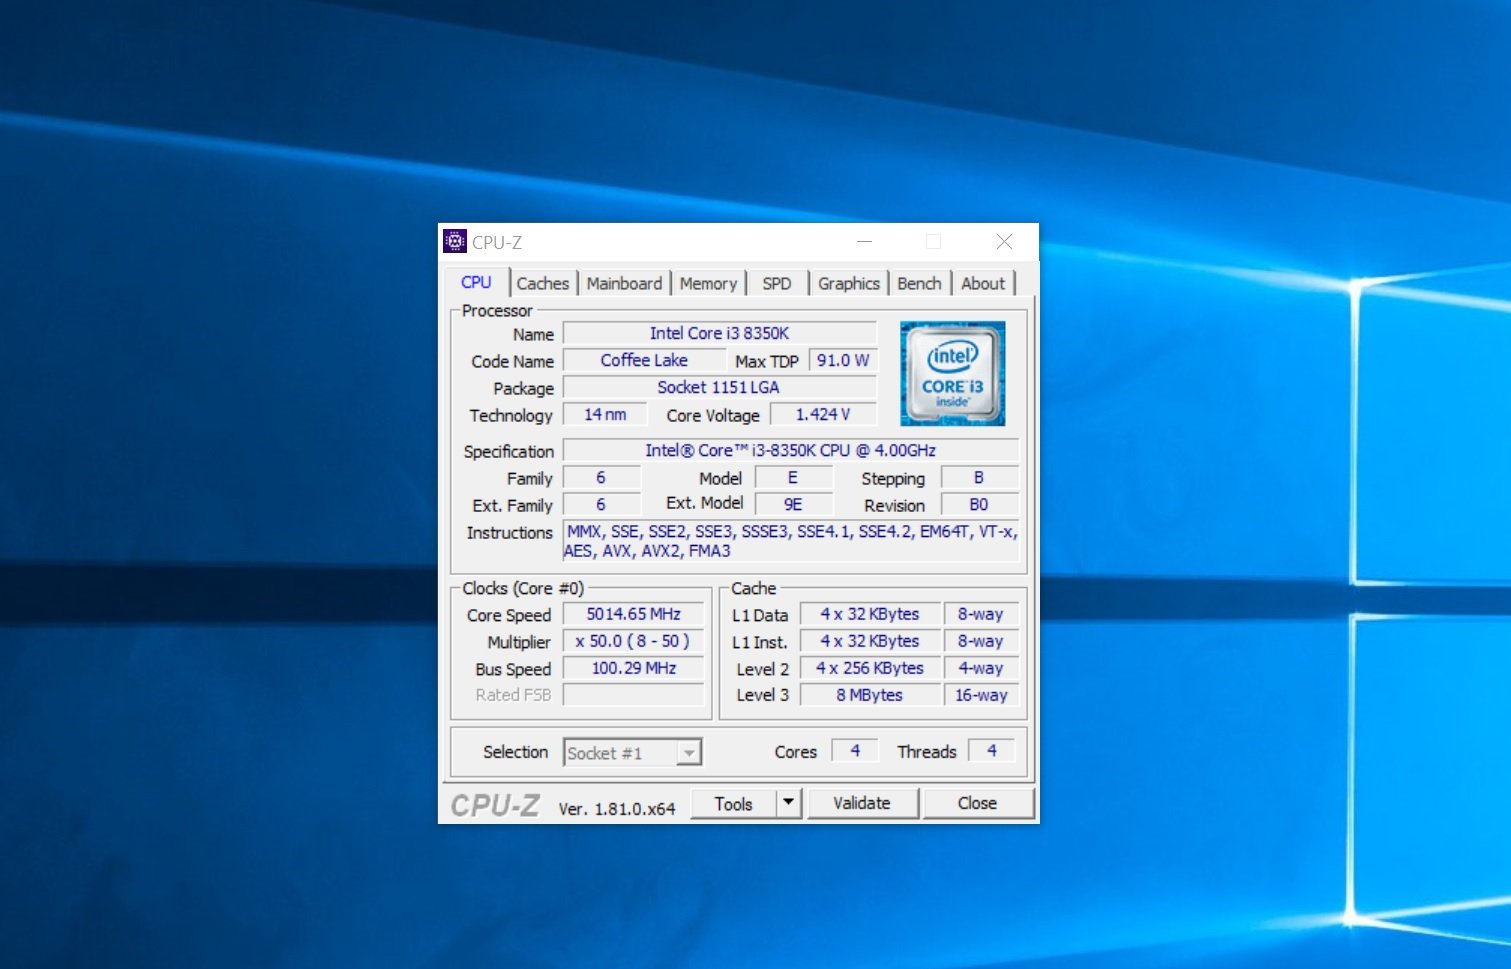The image size is (1511, 969).
Task: Click the Family value field
Action: click(x=601, y=478)
